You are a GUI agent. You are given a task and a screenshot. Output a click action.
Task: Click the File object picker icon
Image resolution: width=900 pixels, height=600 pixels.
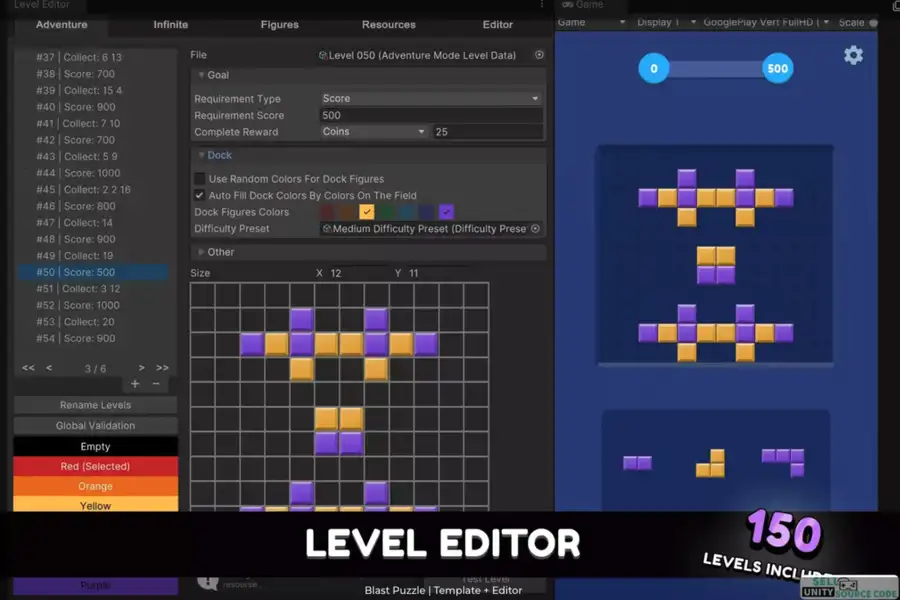539,55
